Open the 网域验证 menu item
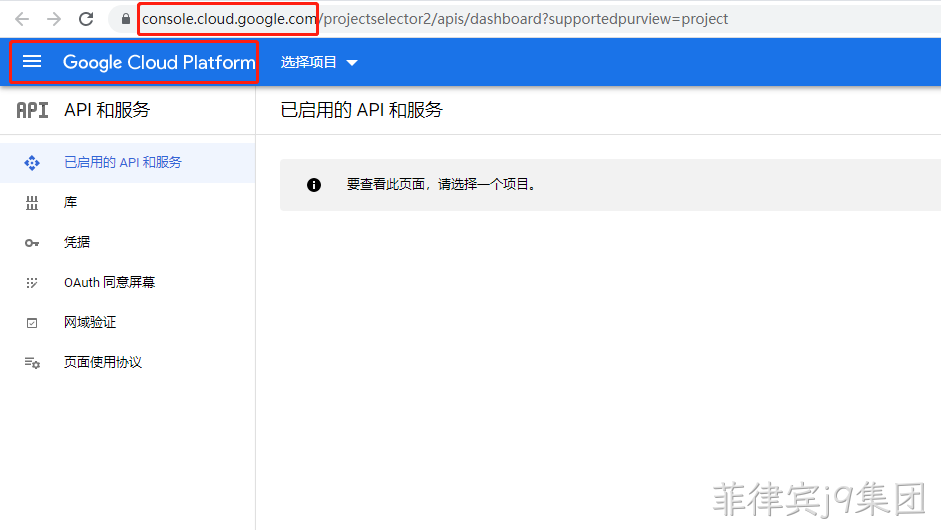The height and width of the screenshot is (530, 941). pos(127,322)
